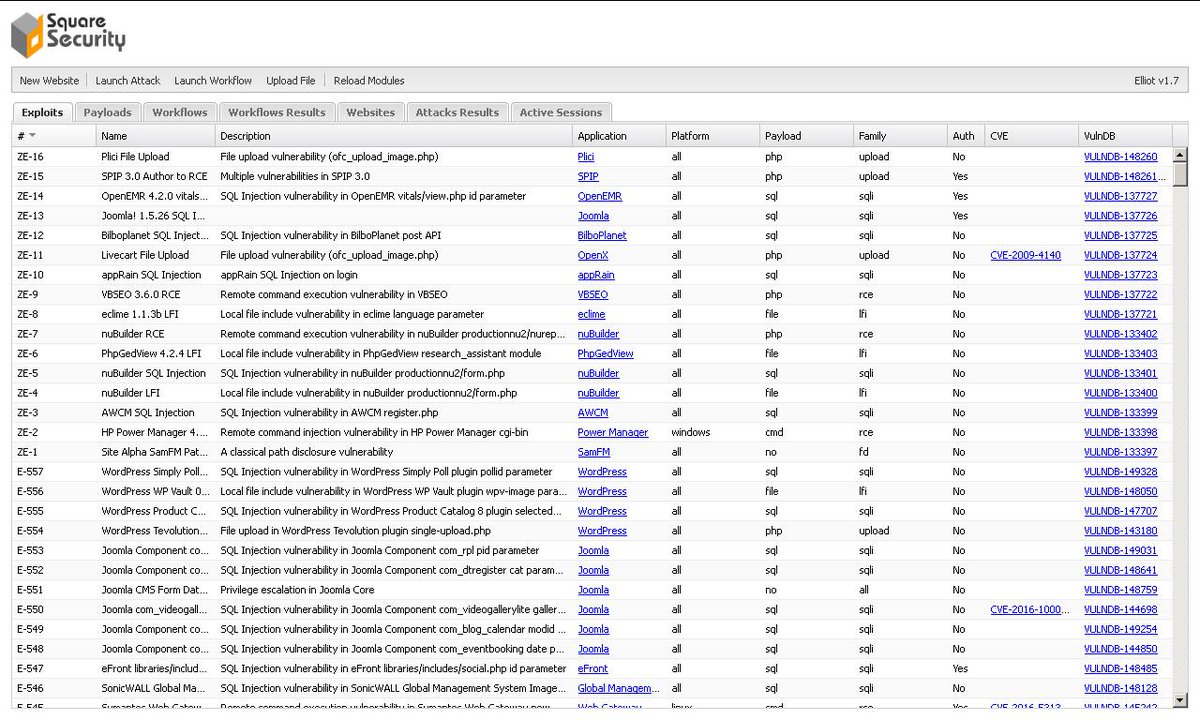Follow the Power Manager application link
This screenshot has width=1200, height=720.
613,433
